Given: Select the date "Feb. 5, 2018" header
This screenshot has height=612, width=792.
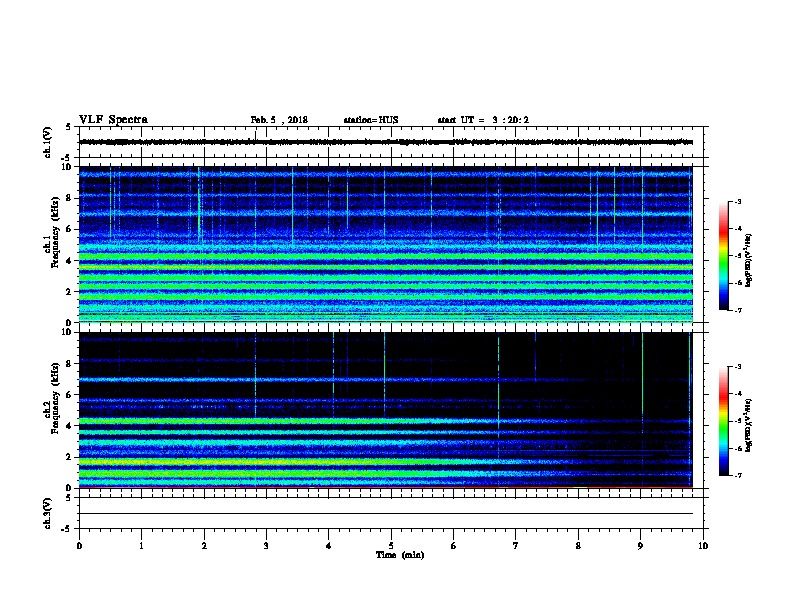Looking at the screenshot, I should (x=279, y=120).
